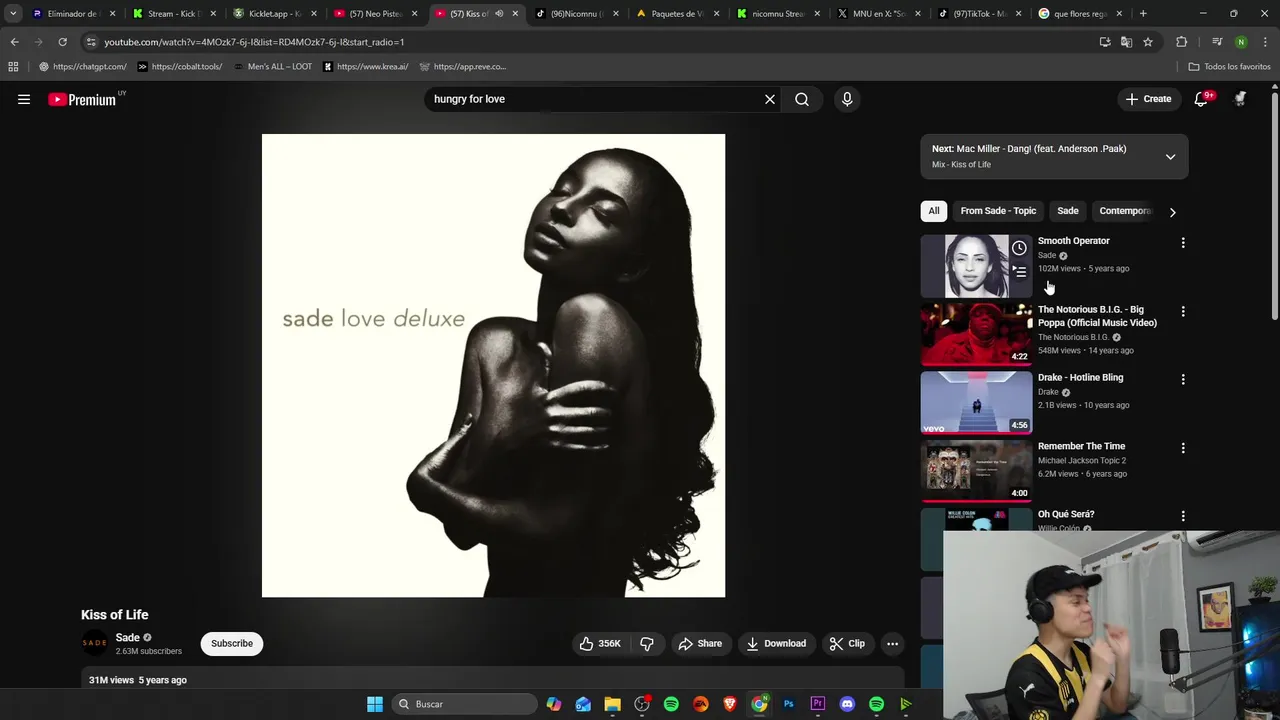Reload the page in Chrome
Screen dimensions: 1280x720
[x=62, y=42]
